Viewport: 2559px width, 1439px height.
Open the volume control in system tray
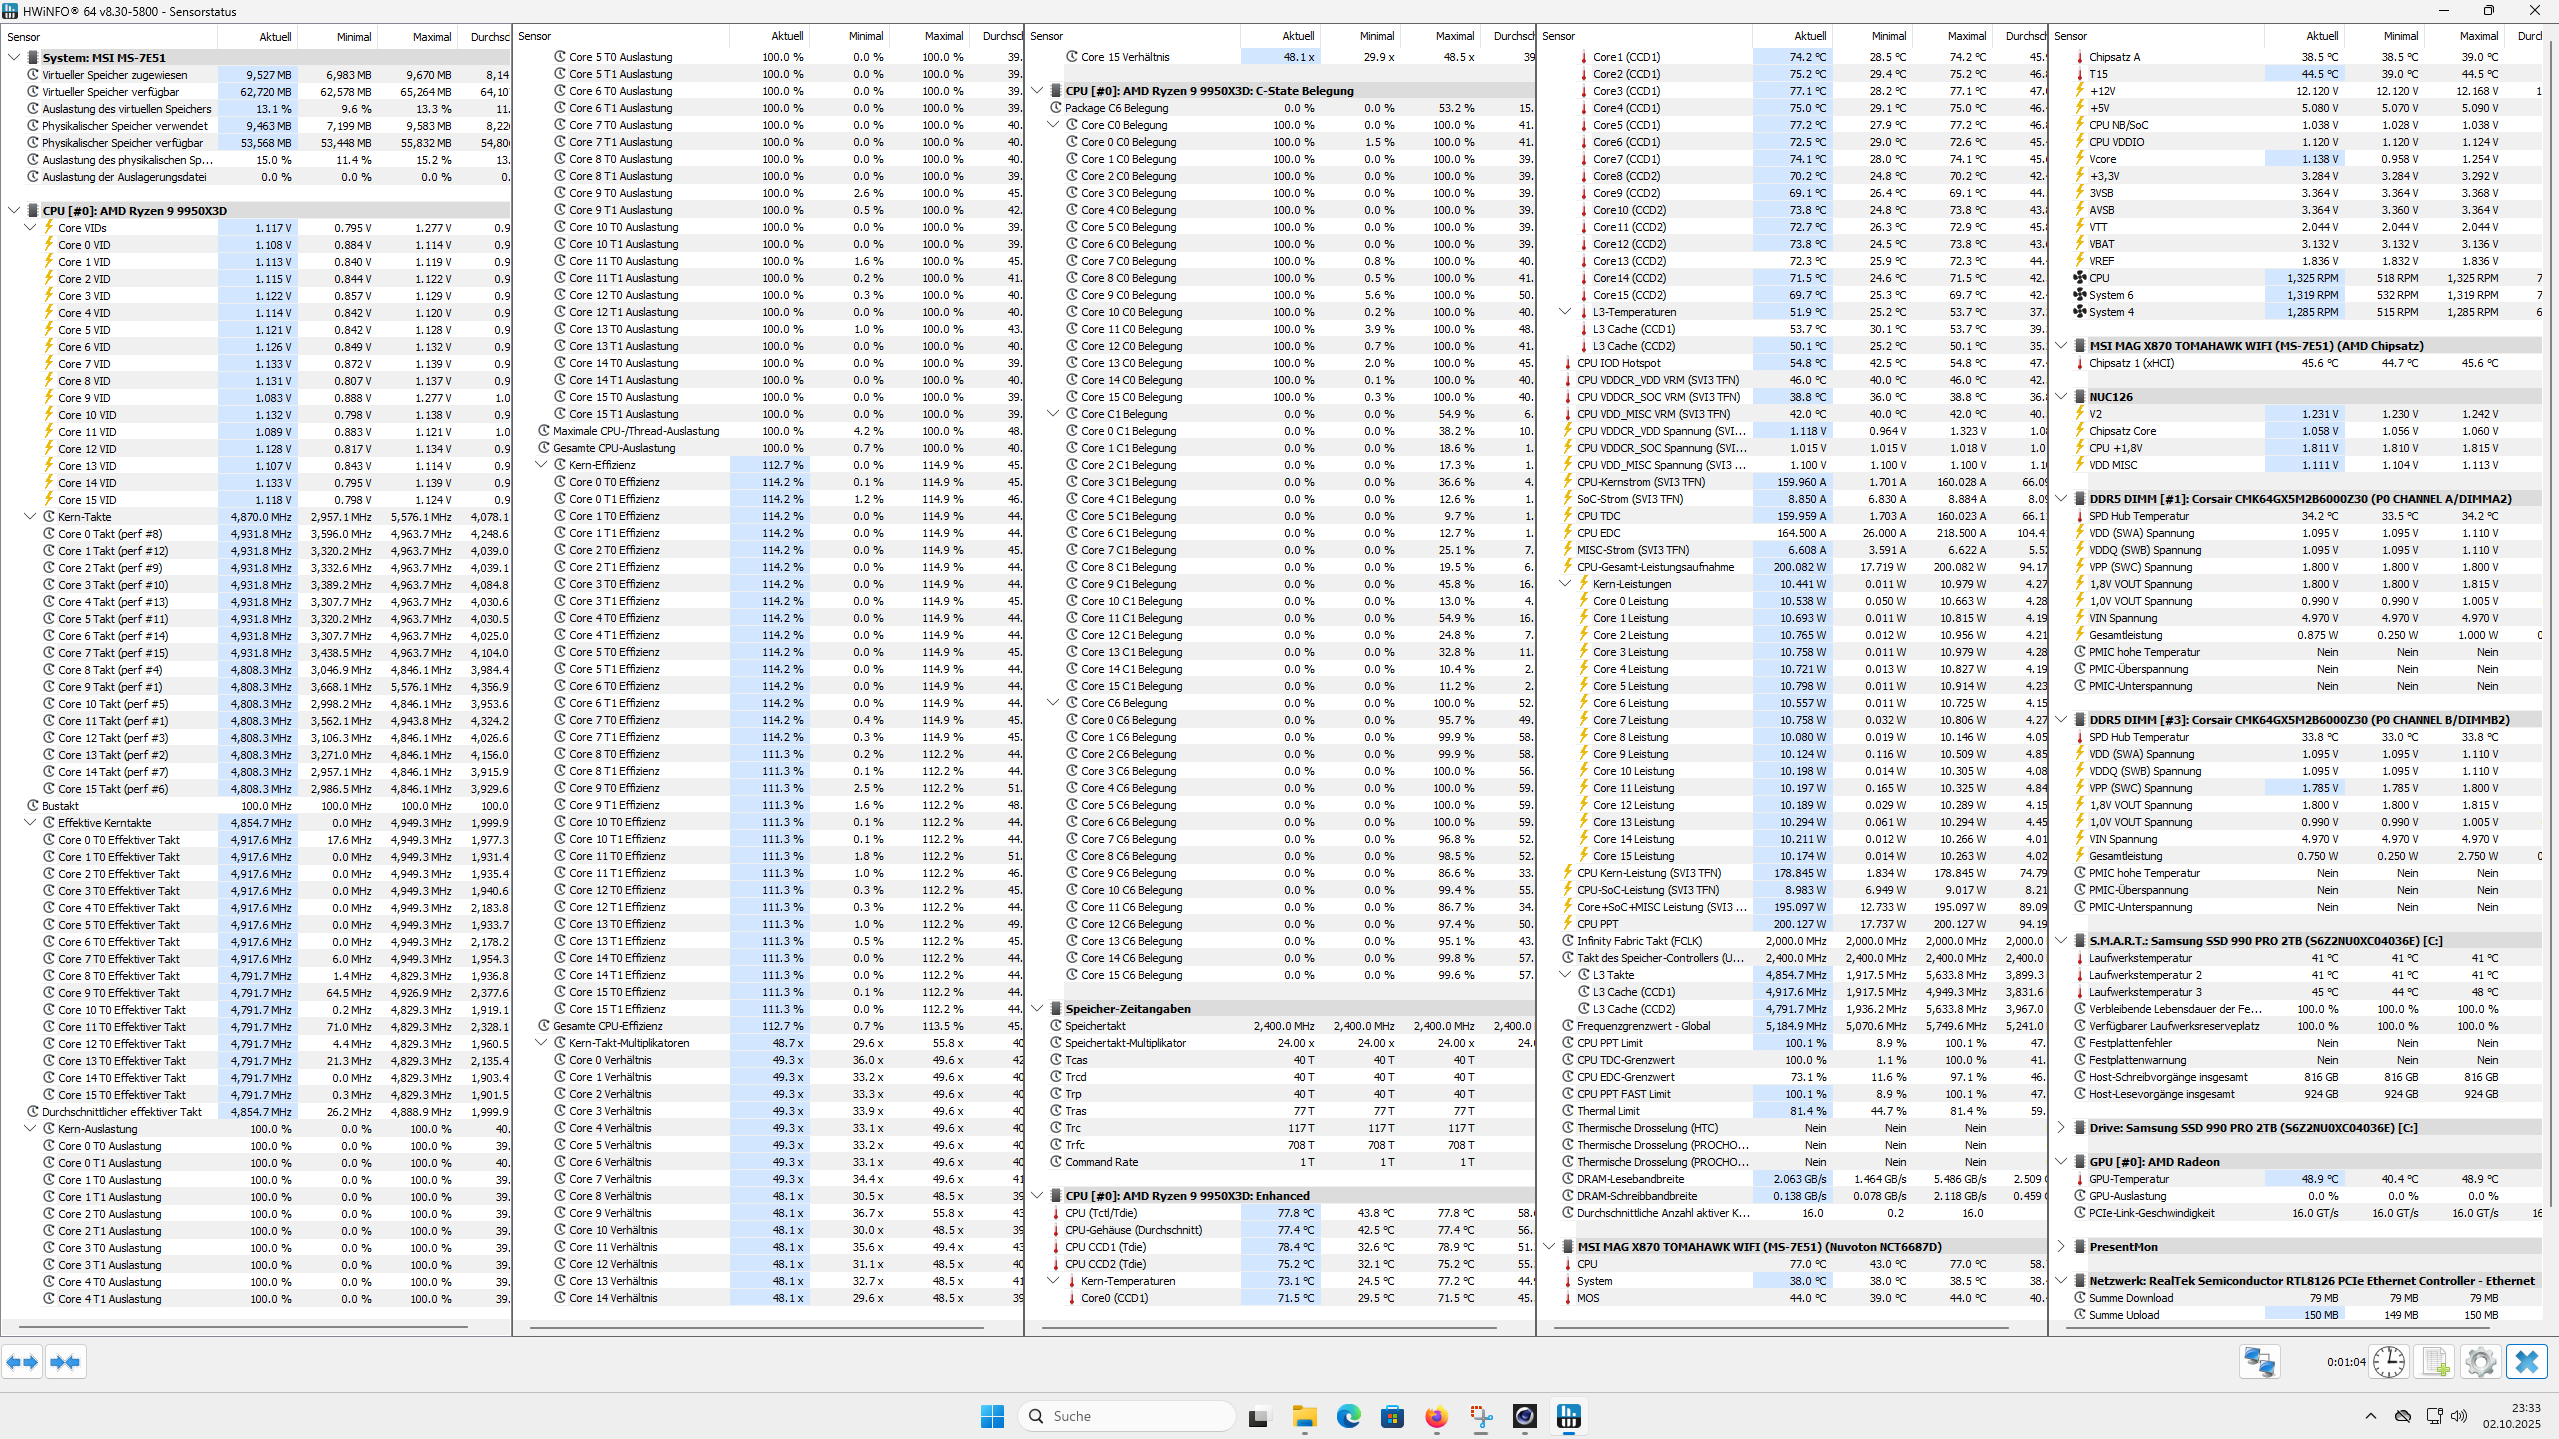click(2458, 1416)
